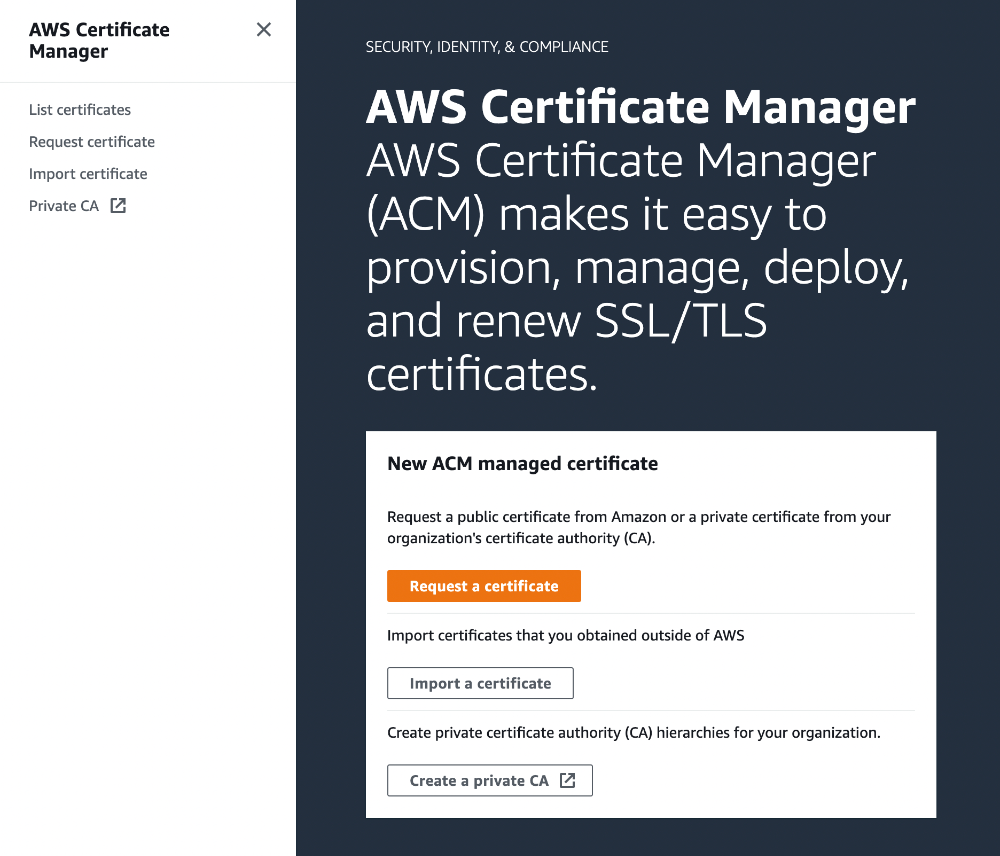The image size is (1000, 856).
Task: Click external-link icon next to Private CA
Action: pos(118,205)
